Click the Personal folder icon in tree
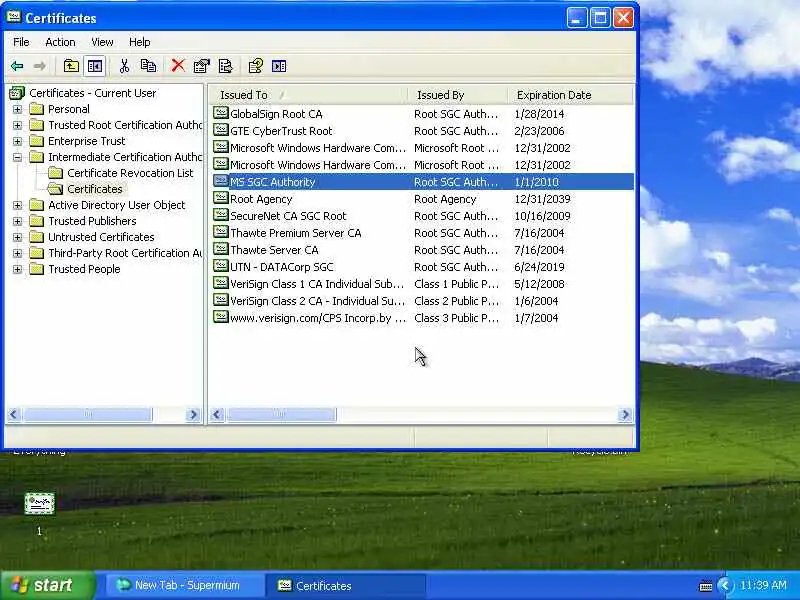This screenshot has height=600, width=800. (37, 109)
